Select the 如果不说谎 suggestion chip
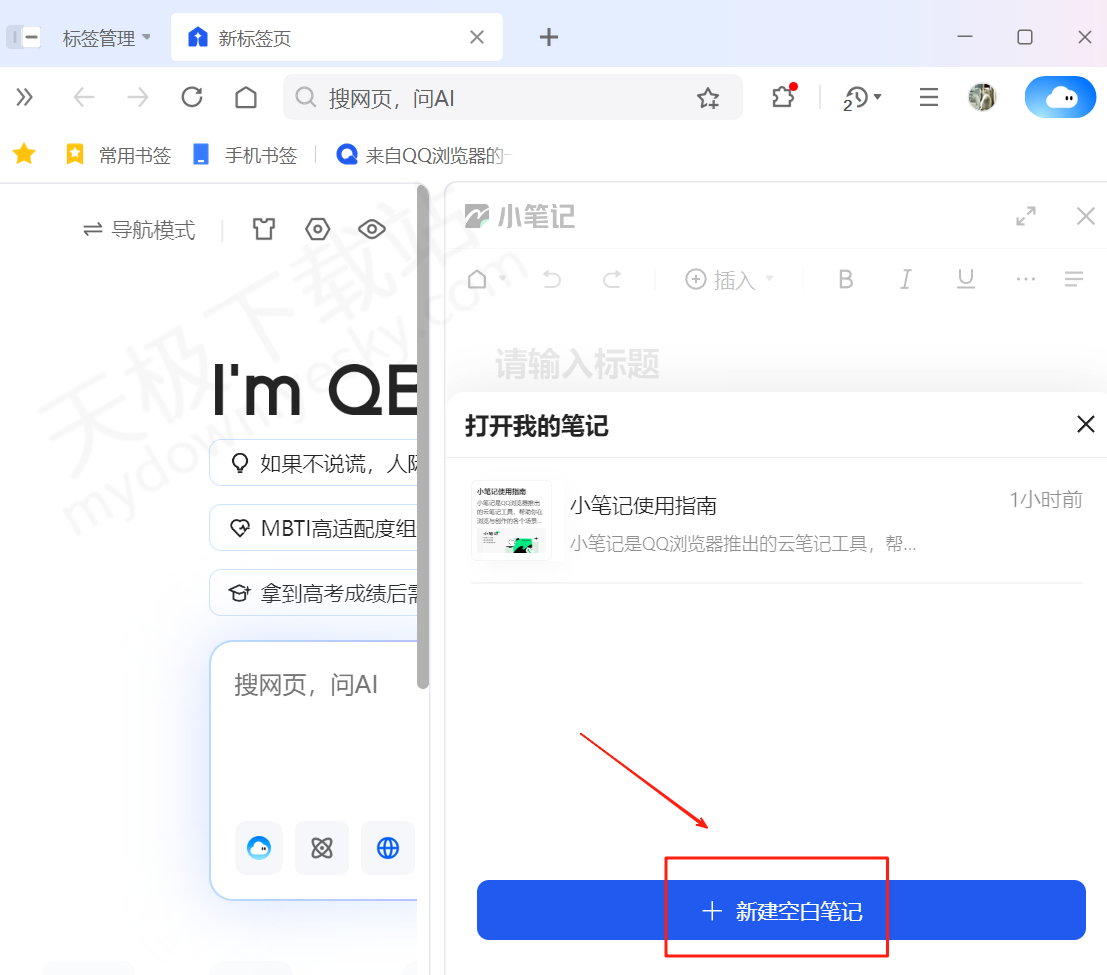The height and width of the screenshot is (975, 1107). pos(315,463)
